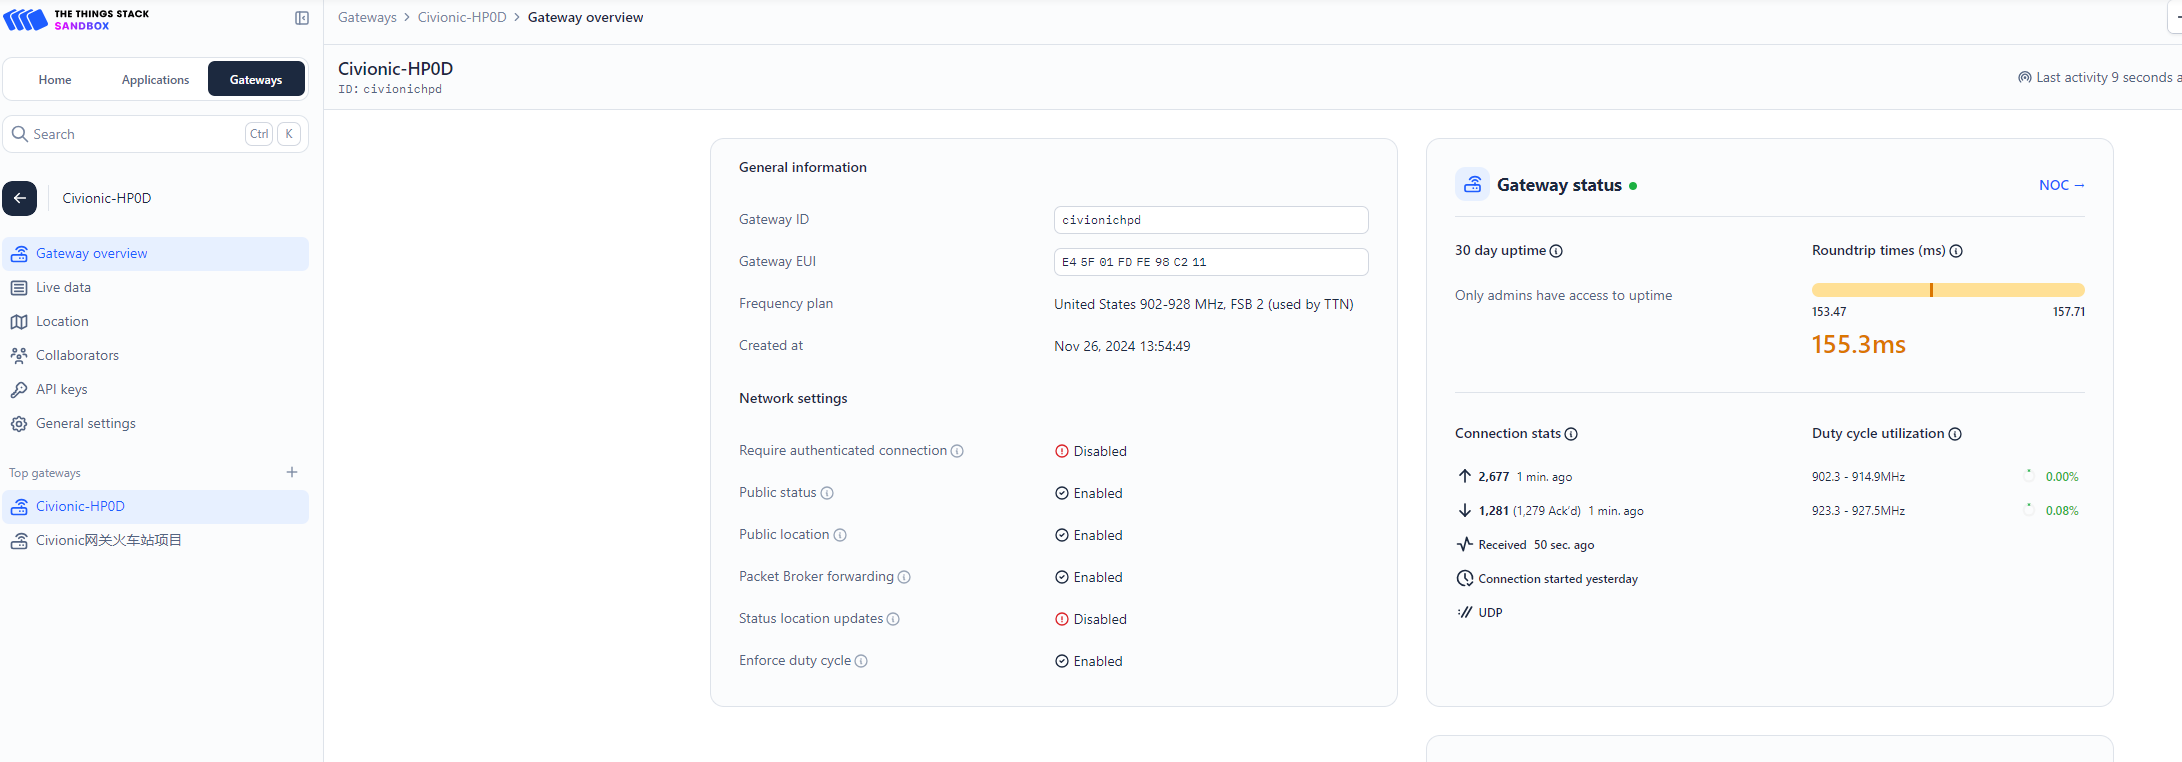Click the 0.00% duty cycle value
Image resolution: width=2182 pixels, height=762 pixels.
click(2062, 477)
